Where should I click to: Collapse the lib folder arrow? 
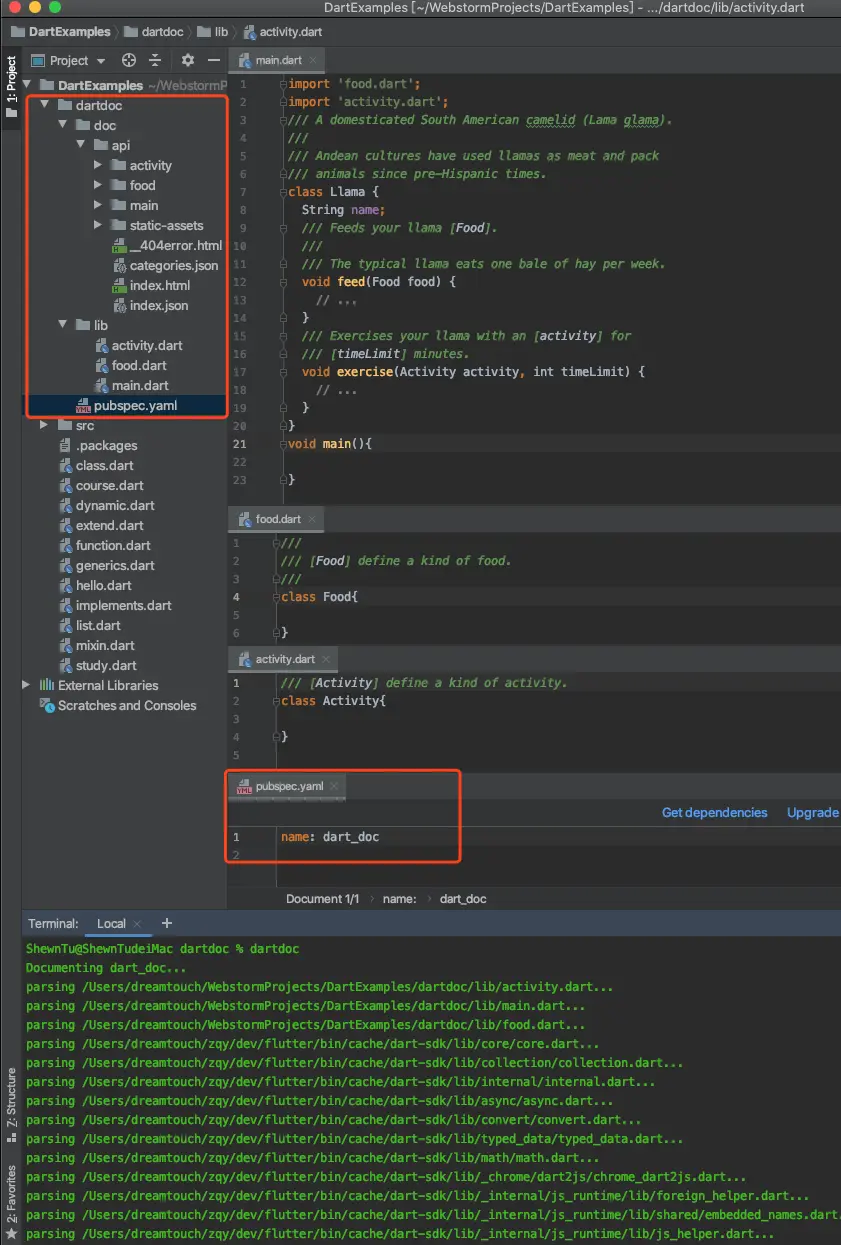[63, 326]
